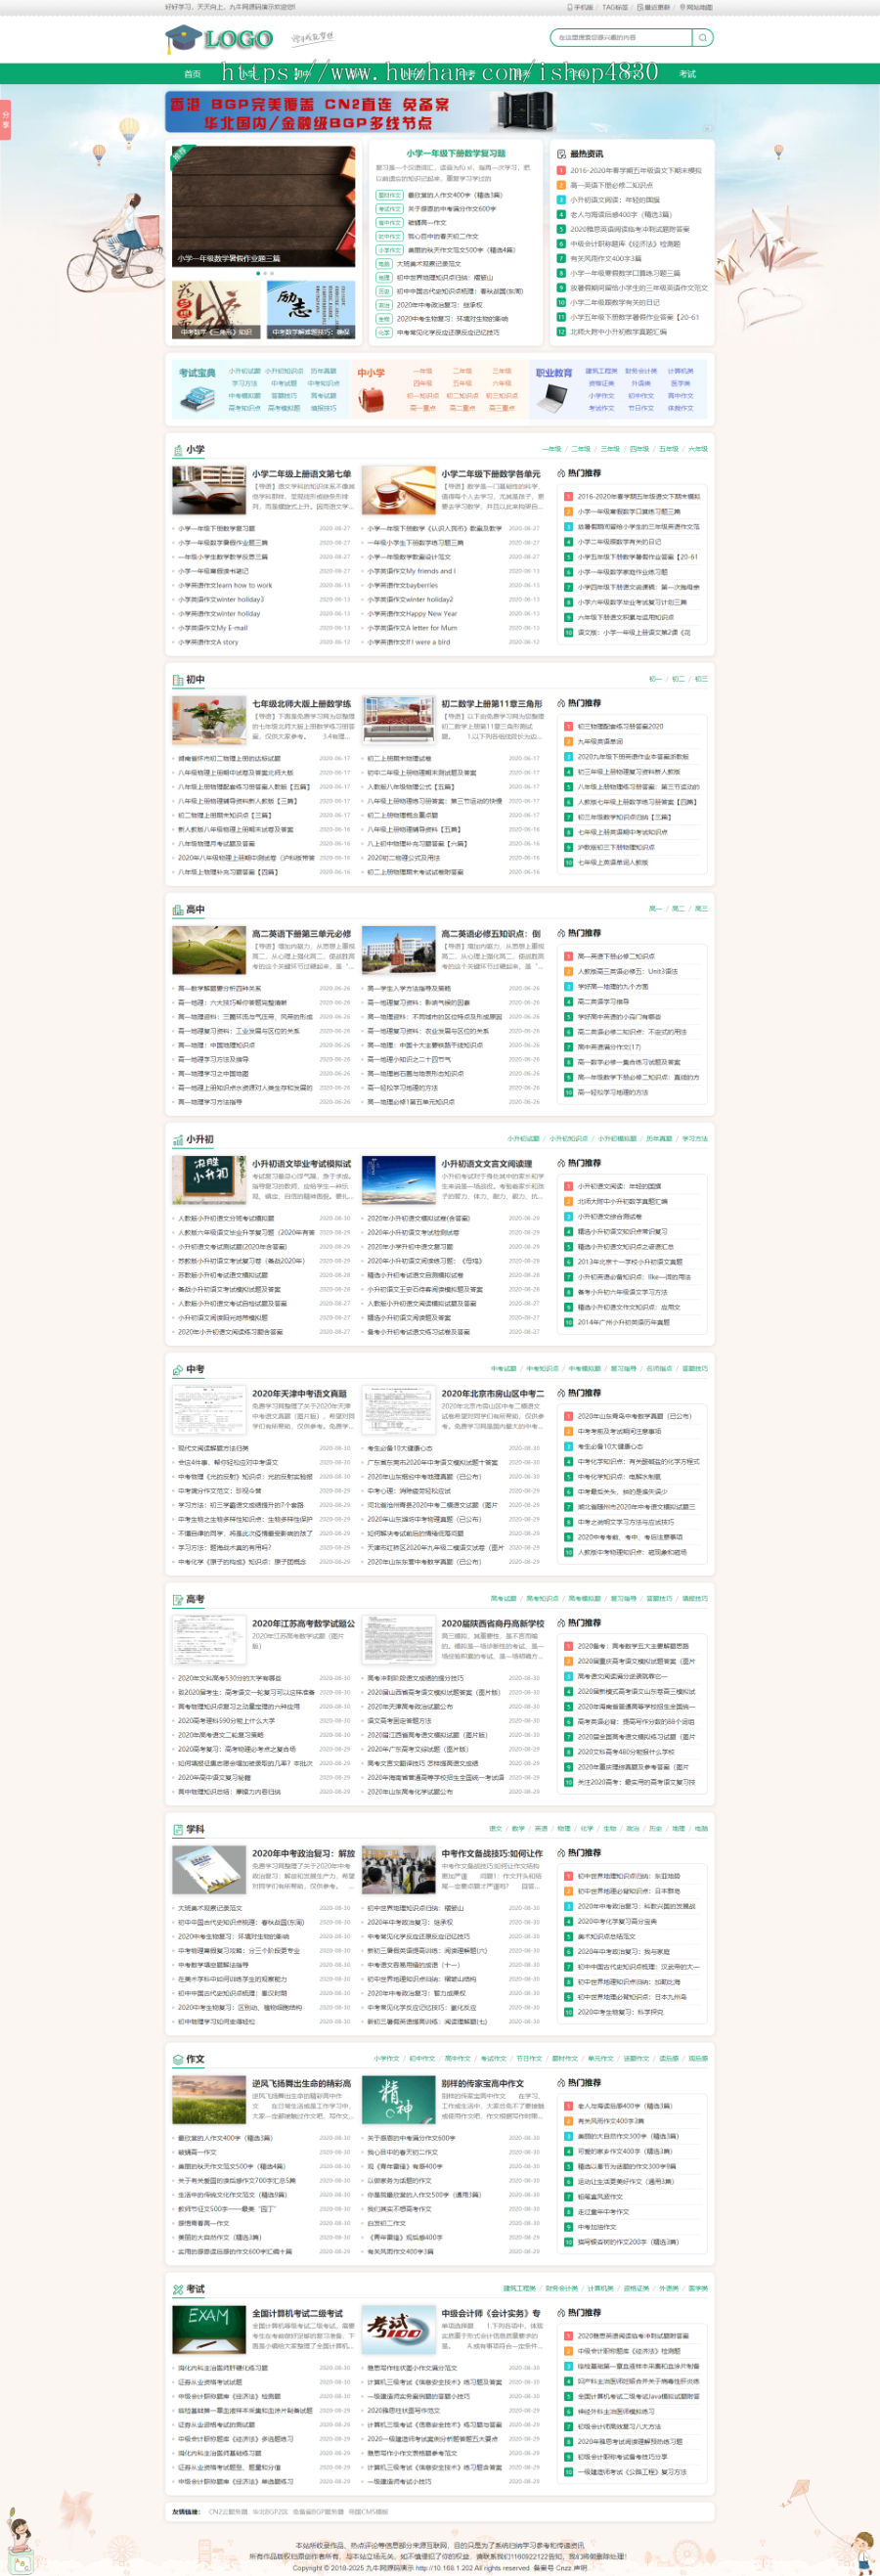Open 首页 in the green navigation bar
This screenshot has width=880, height=2576.
(x=192, y=74)
